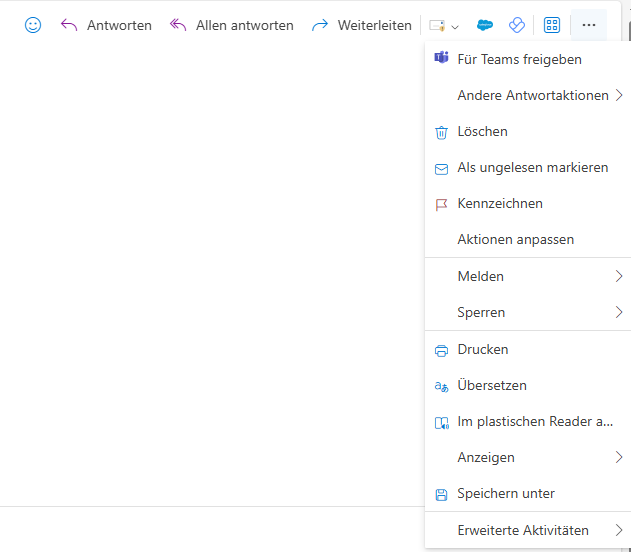
Task: Expand the Andere Antwortaktionen submenu chevron
Action: (x=619, y=95)
